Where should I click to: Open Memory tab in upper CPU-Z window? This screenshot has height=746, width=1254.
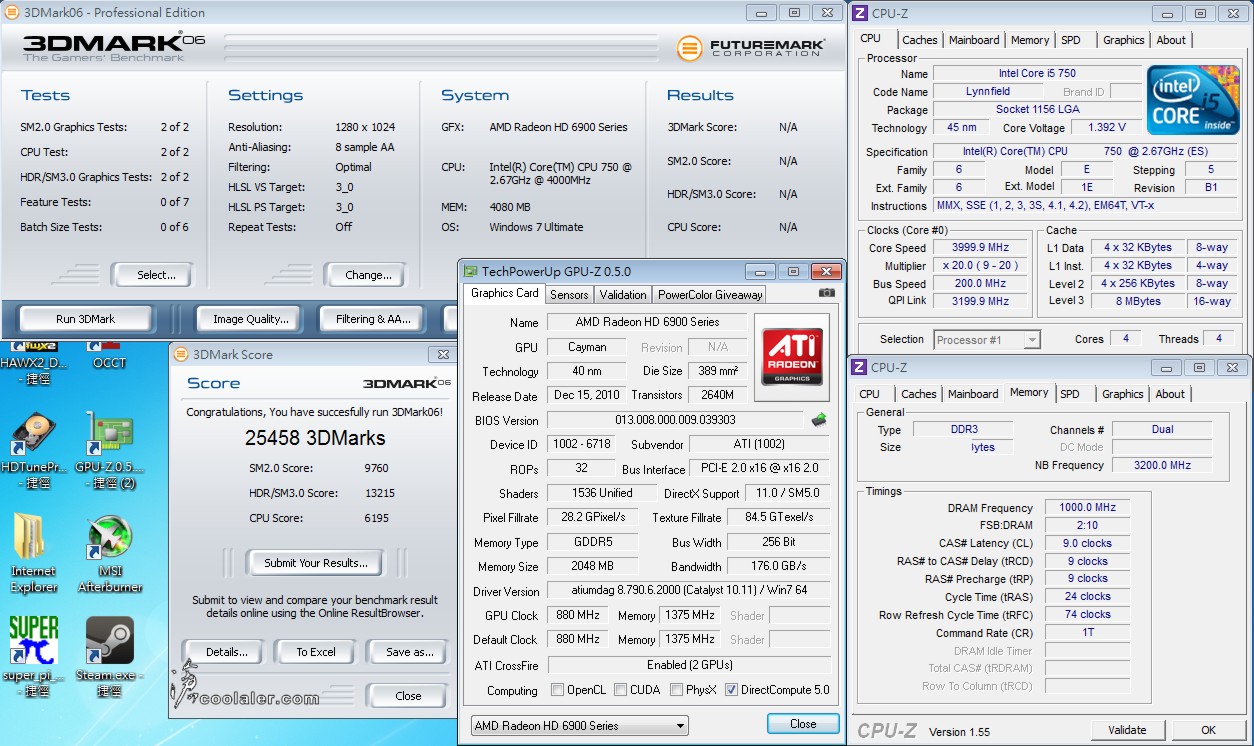1030,40
